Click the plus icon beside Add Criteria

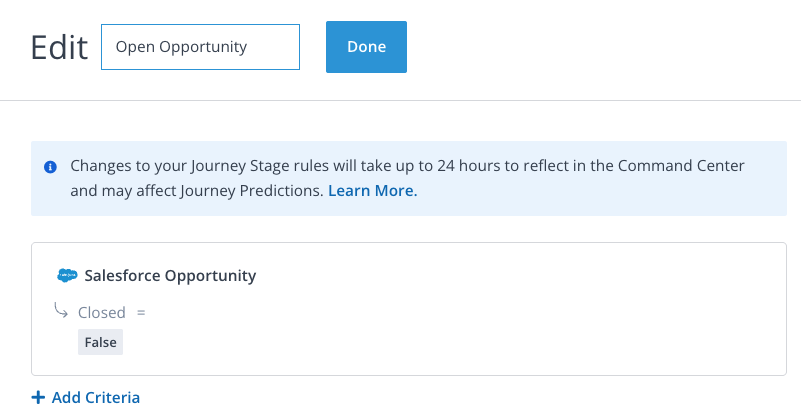(38, 397)
